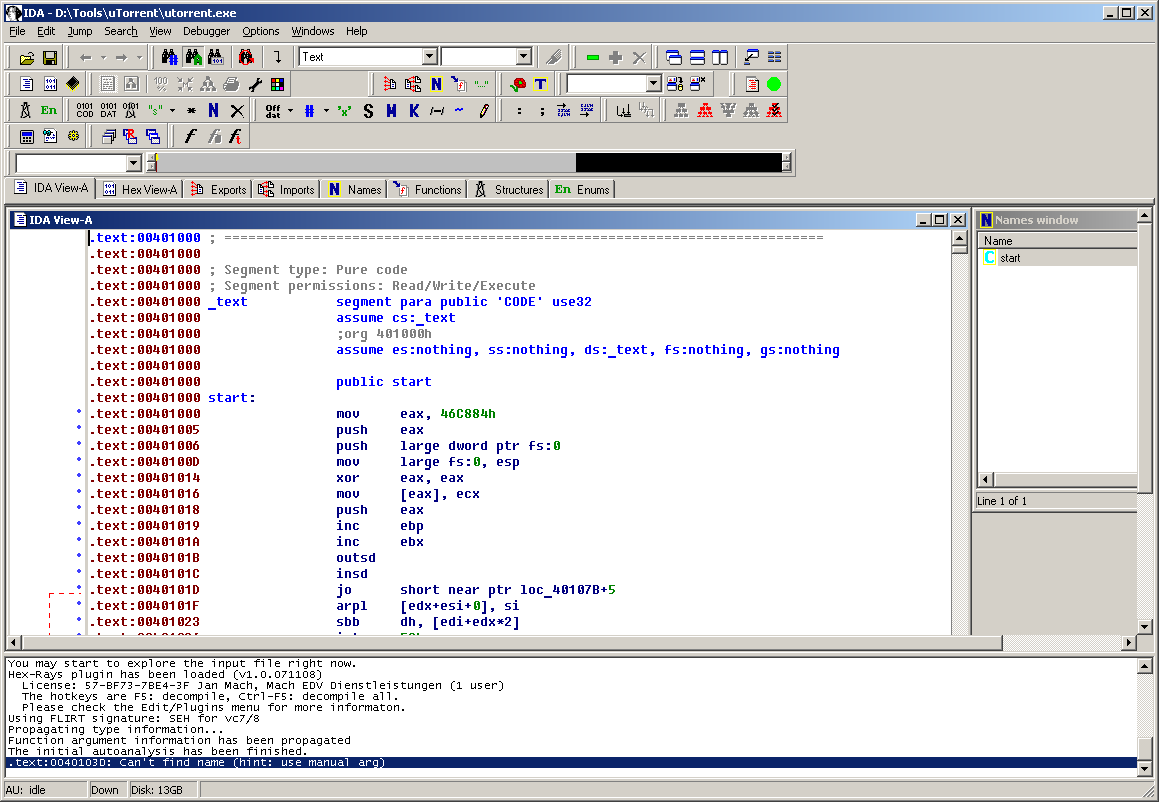1159x802 pixels.
Task: Click the binoculars search-immediate-value icon
Action: click(x=169, y=57)
